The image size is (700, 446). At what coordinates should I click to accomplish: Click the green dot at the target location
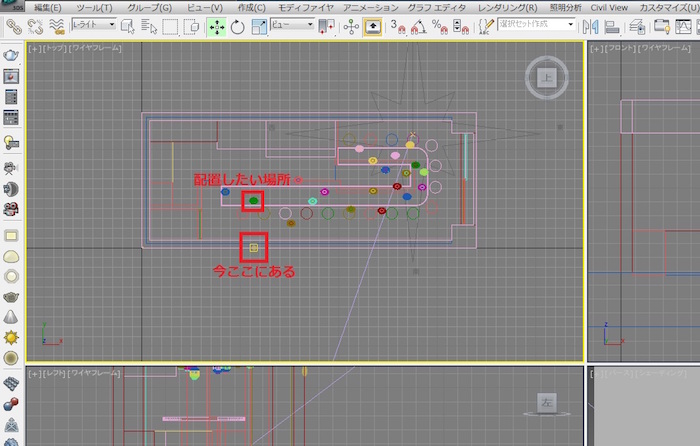coord(254,201)
